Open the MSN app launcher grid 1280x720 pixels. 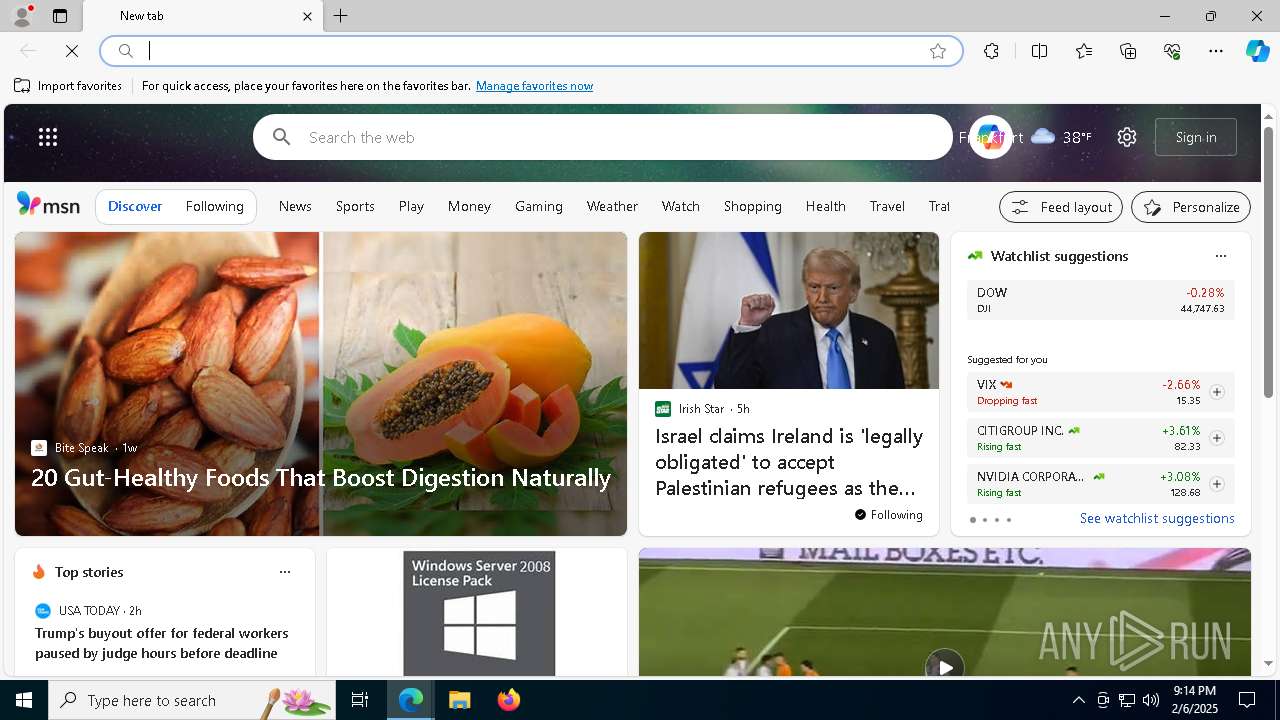[x=48, y=137]
